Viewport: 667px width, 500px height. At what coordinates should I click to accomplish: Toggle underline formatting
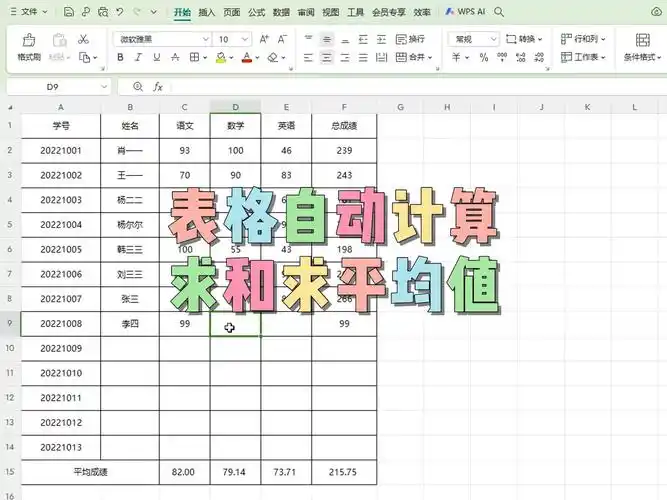(x=157, y=57)
